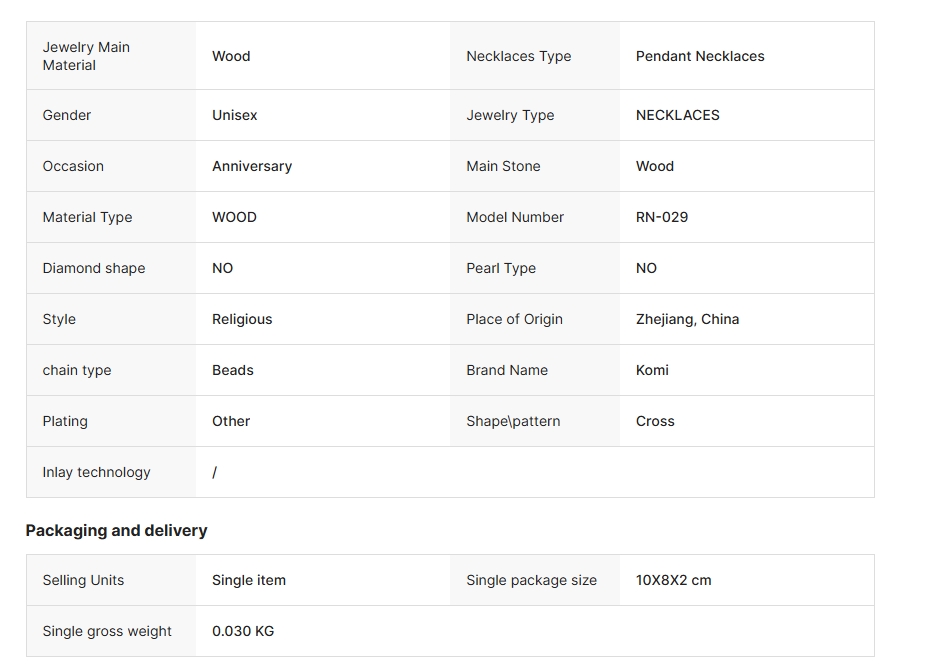Viewport: 935px width, 665px height.
Task: Click the Material Type label
Action: (87, 217)
